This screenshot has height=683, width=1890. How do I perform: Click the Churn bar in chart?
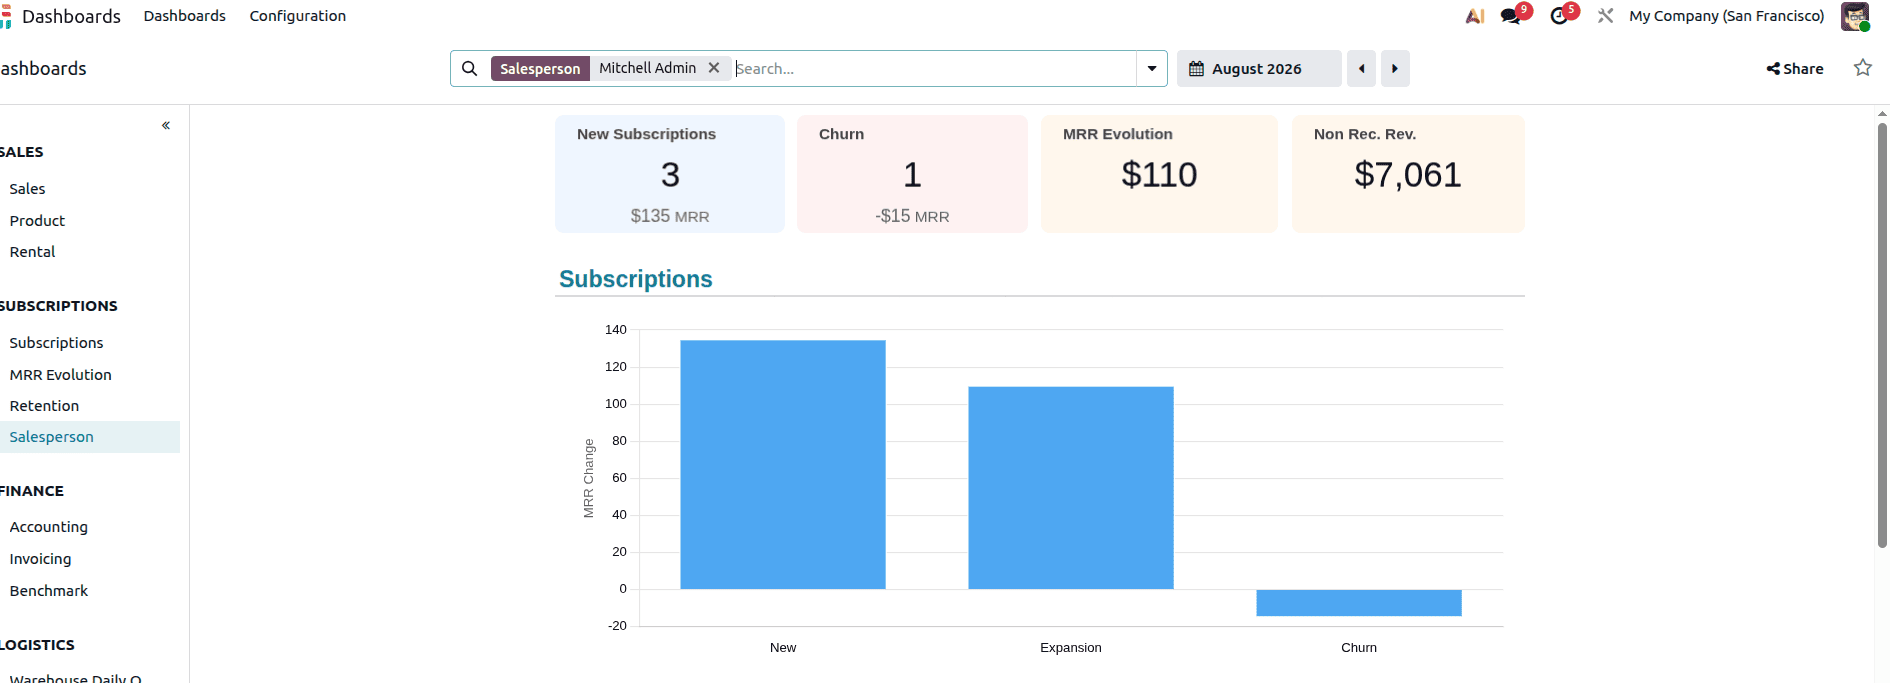tap(1359, 603)
